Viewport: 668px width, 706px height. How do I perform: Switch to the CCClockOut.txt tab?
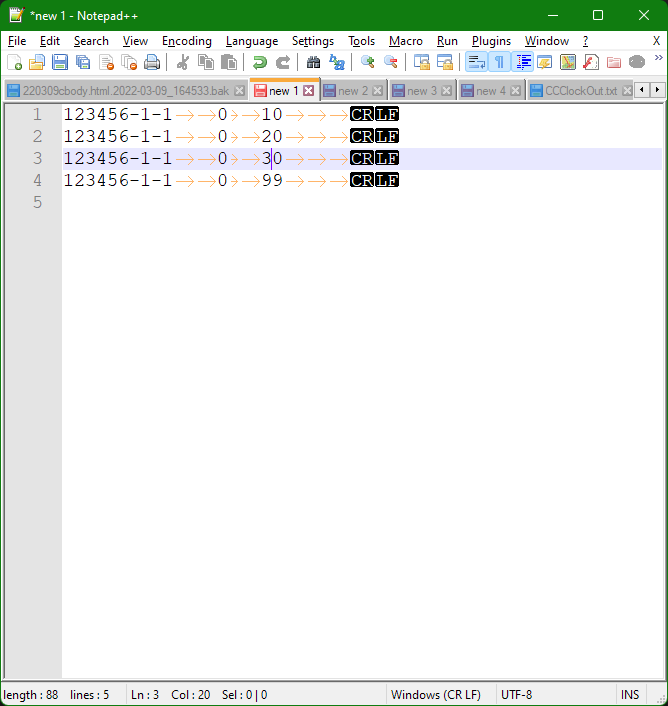point(581,91)
